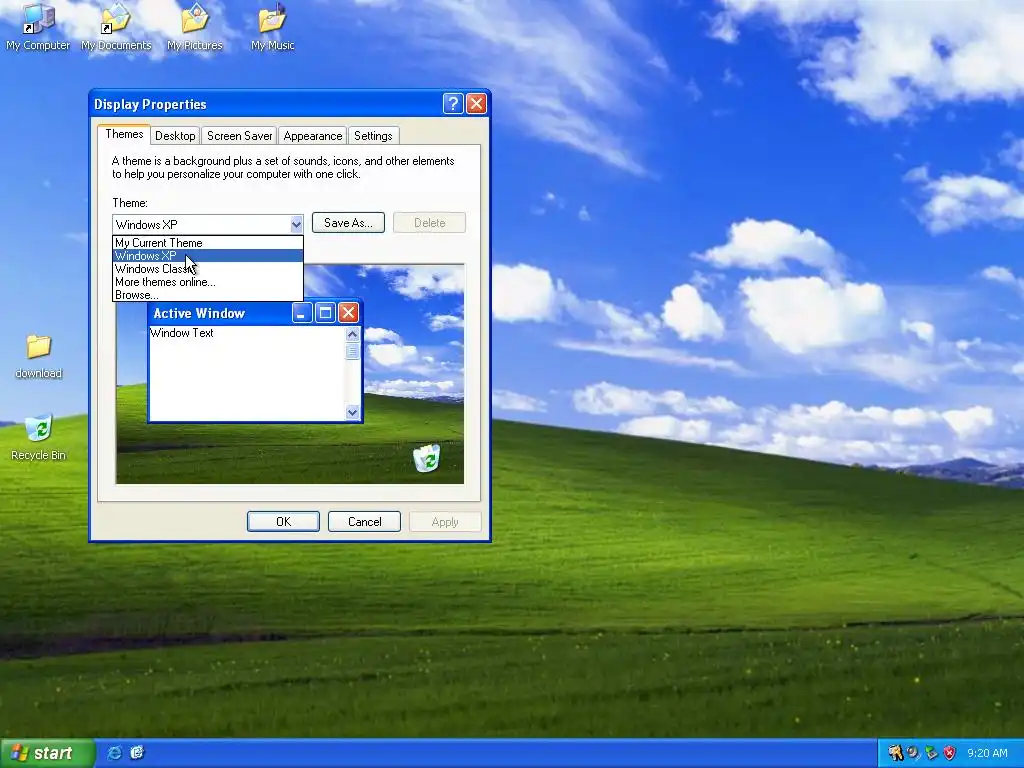
Task: Choose Windows XP in the theme list
Action: click(208, 255)
